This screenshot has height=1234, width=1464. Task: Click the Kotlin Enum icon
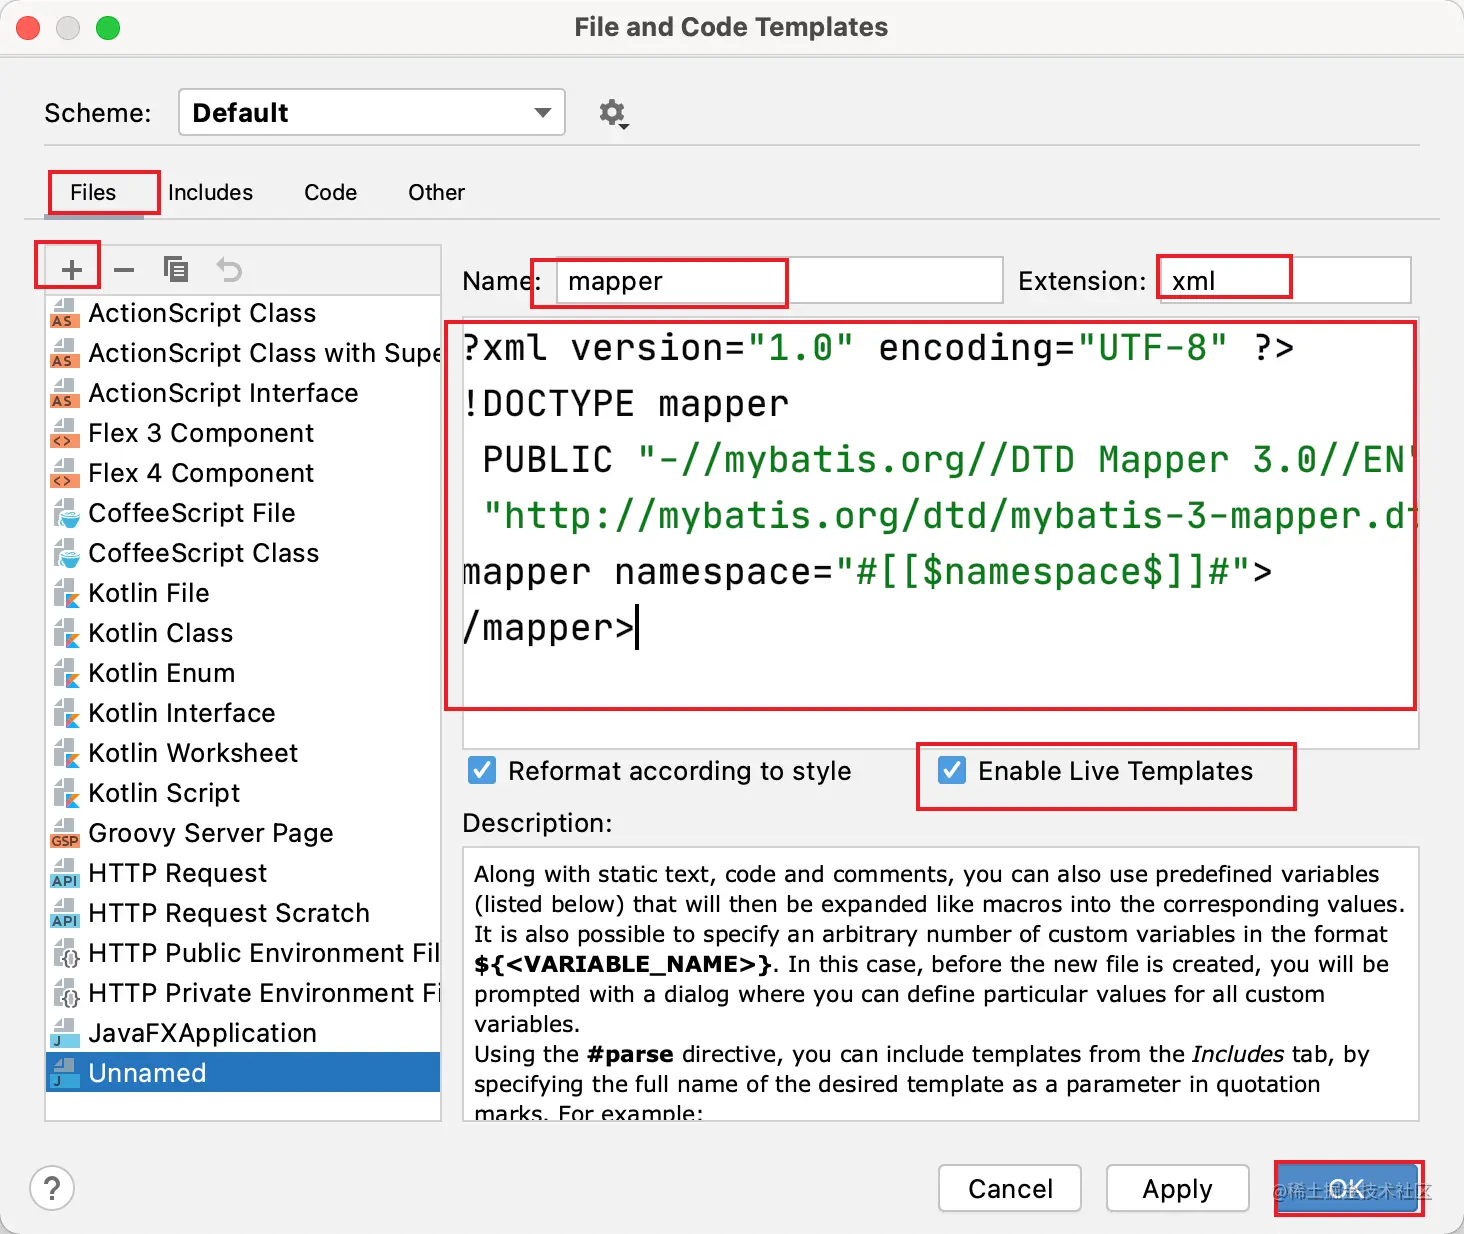pos(65,673)
